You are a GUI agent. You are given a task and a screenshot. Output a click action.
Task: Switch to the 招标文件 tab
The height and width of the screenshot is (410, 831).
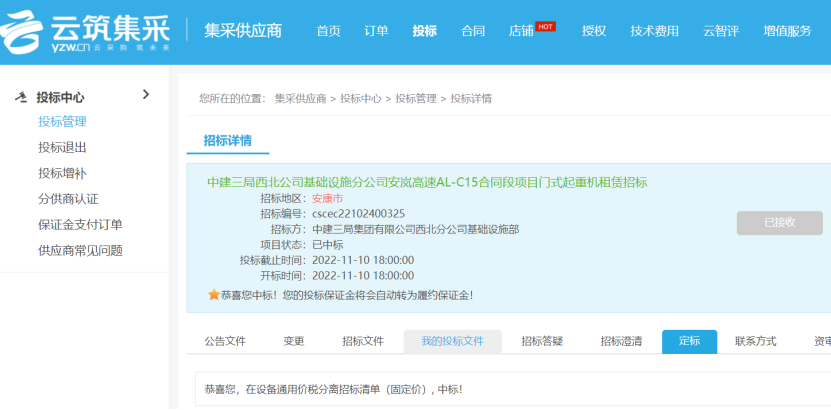[363, 342]
